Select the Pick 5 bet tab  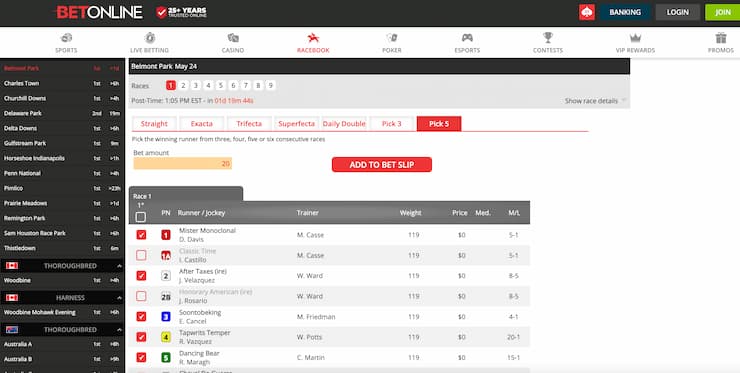439,124
